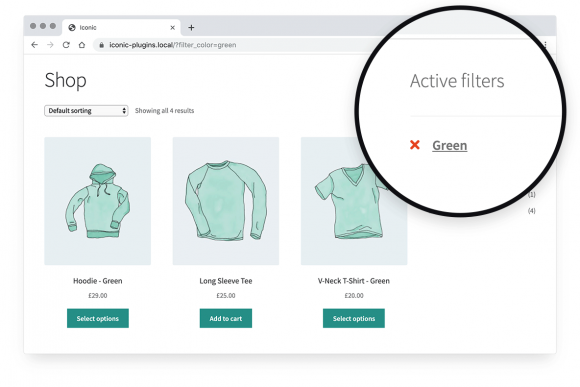Open the Default sorting dropdown

click(86, 111)
